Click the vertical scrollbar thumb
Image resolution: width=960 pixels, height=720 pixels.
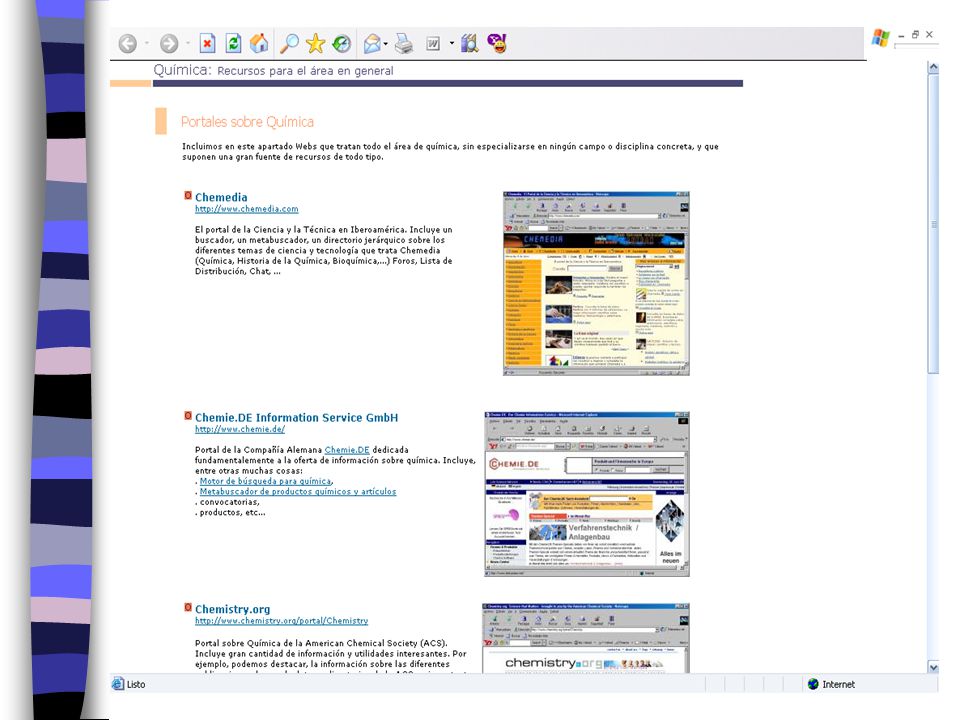point(933,224)
